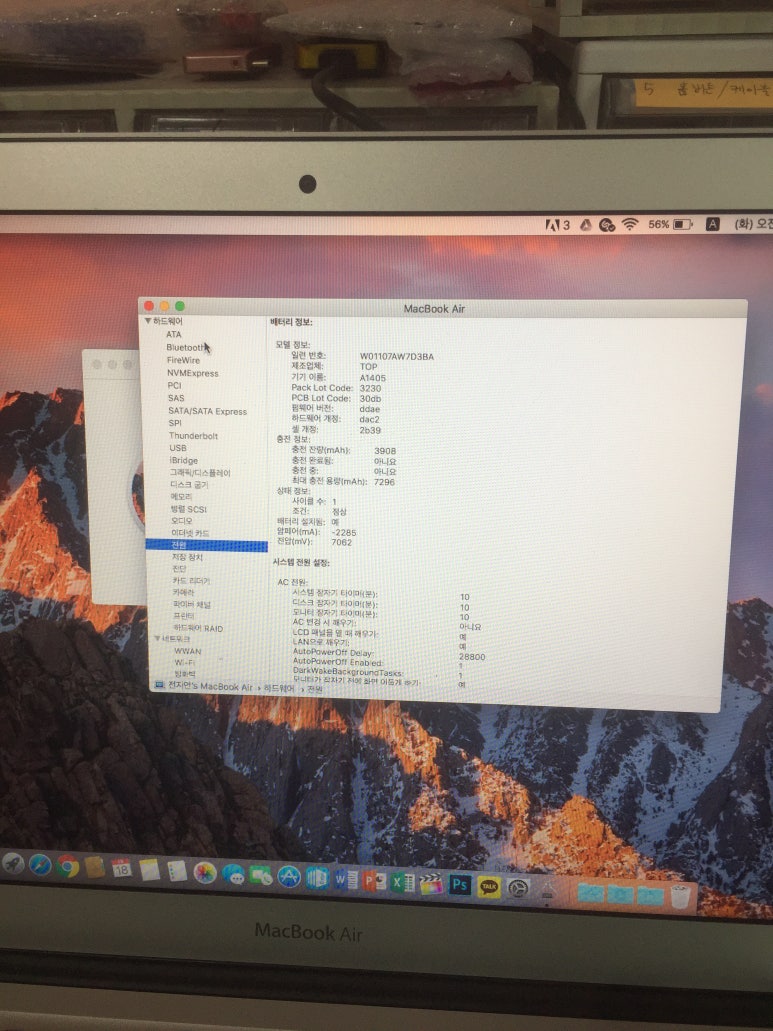
Task: Select FireWire in the sidebar
Action: (183, 360)
